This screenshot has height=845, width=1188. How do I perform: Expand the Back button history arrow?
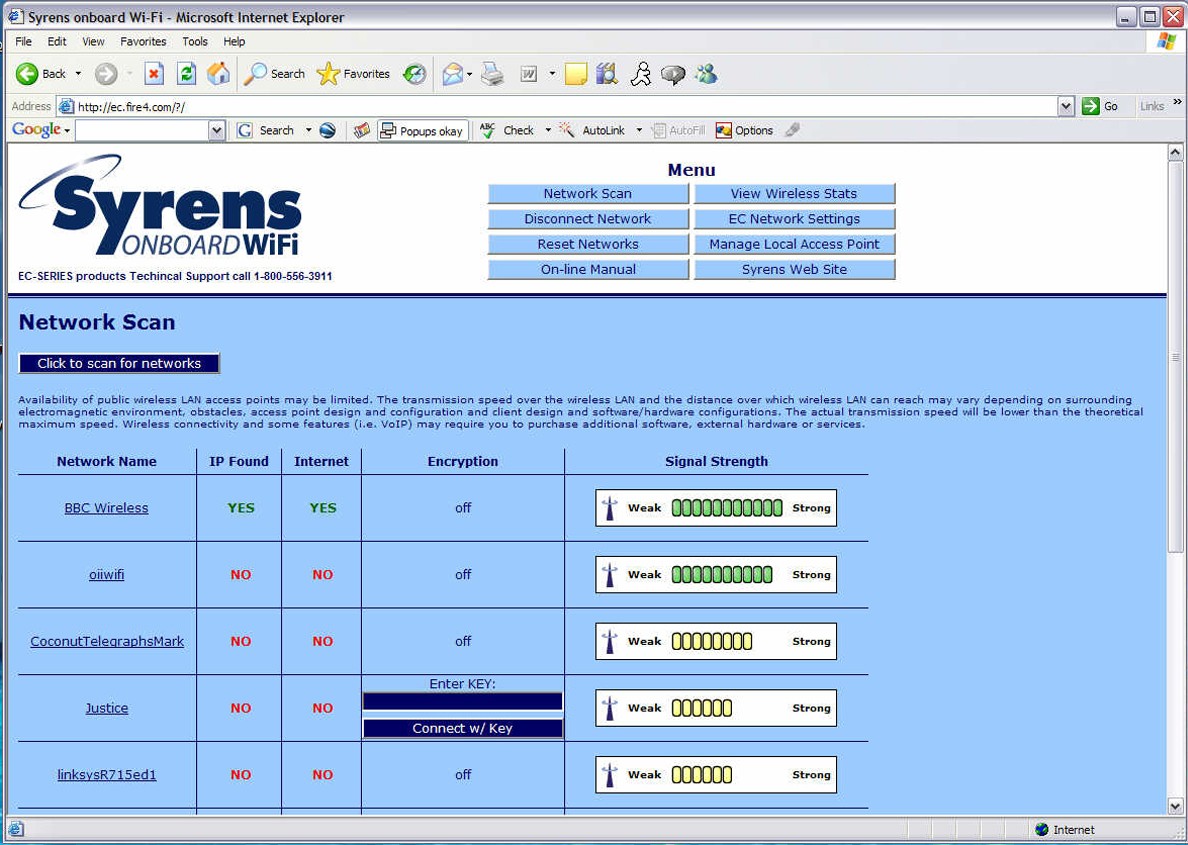pyautogui.click(x=78, y=74)
